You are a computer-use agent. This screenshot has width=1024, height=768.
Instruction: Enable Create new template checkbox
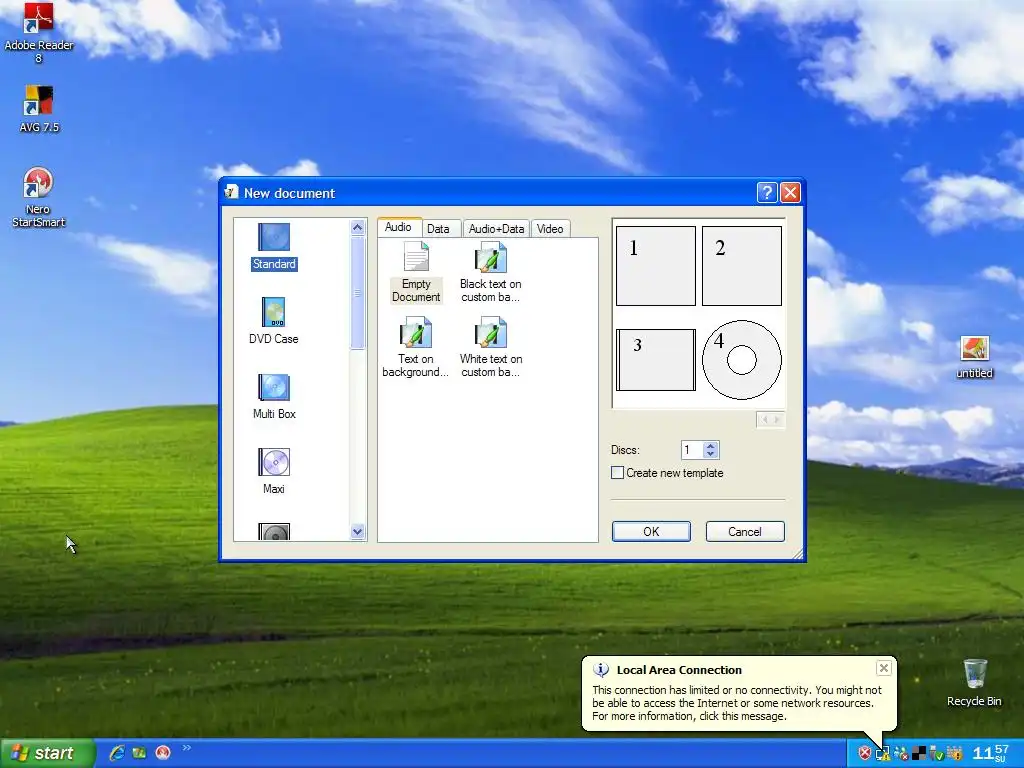click(617, 473)
